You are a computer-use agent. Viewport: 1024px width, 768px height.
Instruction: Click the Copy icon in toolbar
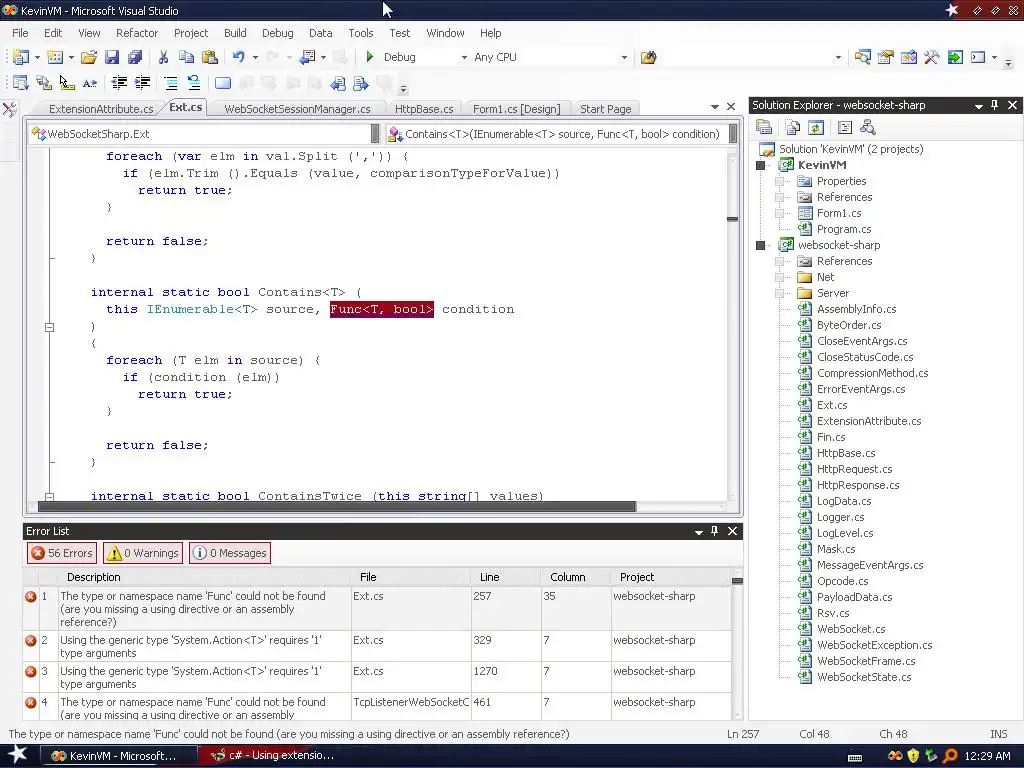pyautogui.click(x=186, y=57)
